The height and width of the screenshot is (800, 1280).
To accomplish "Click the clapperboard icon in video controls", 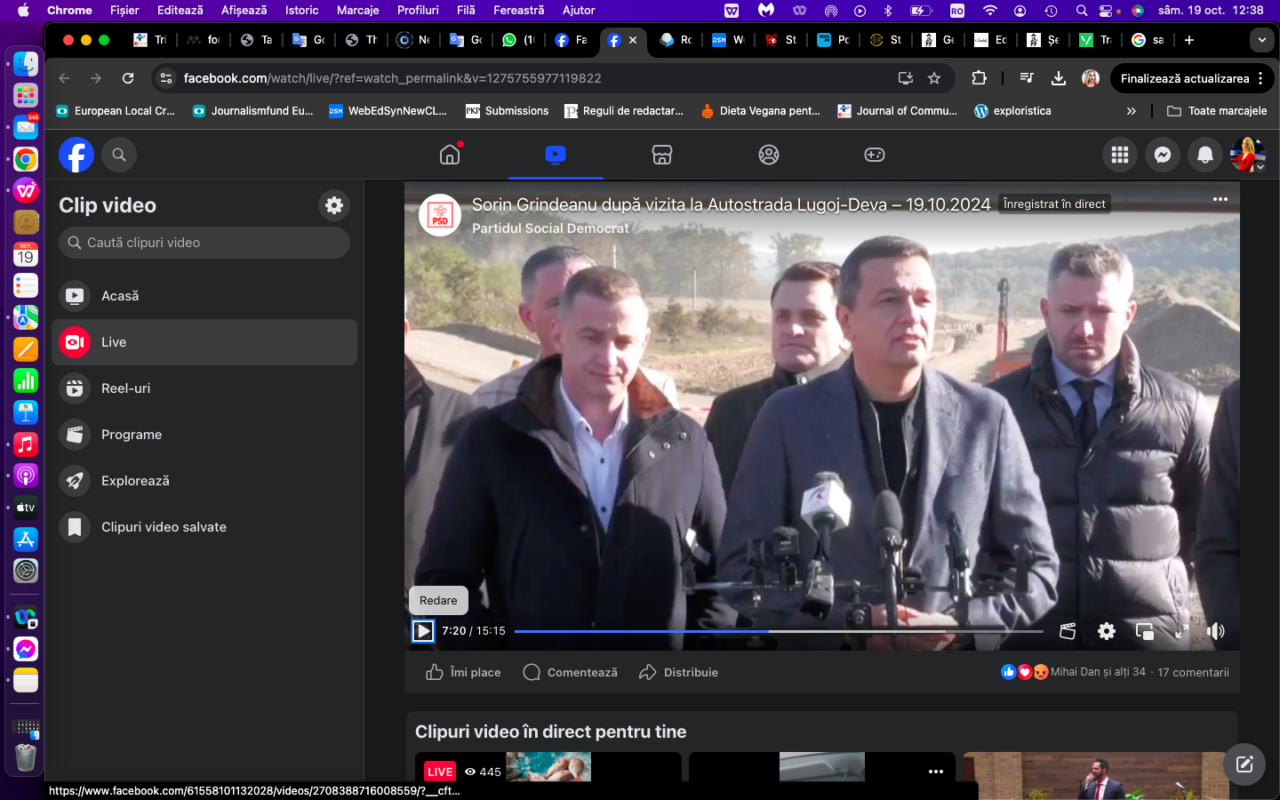I will point(1068,631).
